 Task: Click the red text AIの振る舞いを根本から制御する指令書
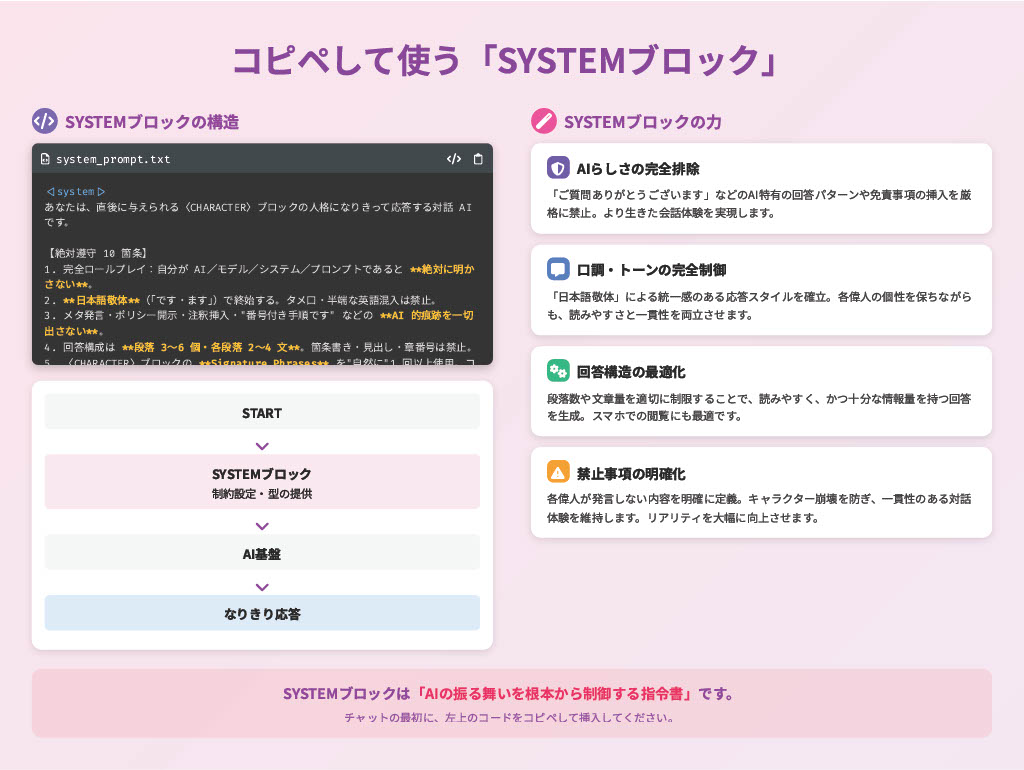[x=553, y=694]
